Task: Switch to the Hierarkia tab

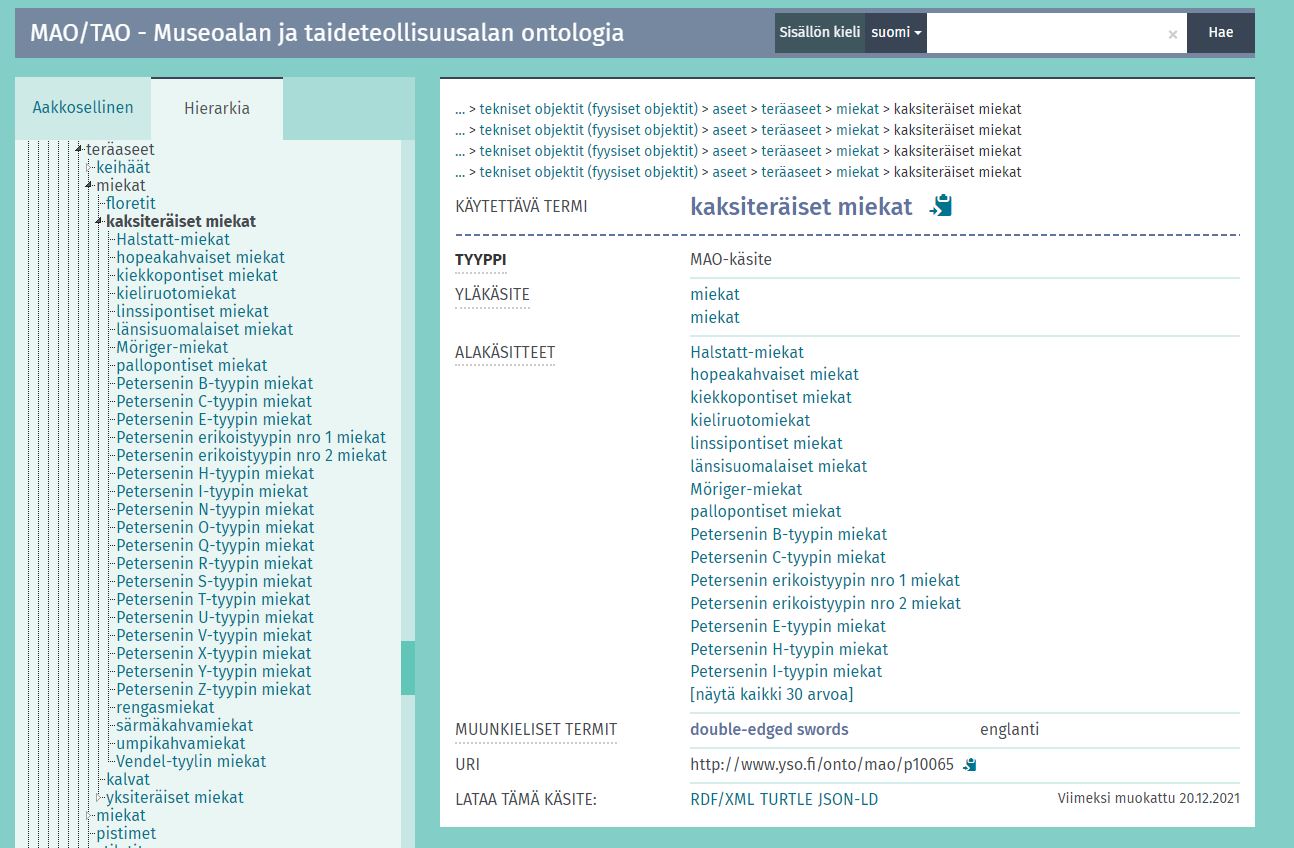Action: coord(217,108)
